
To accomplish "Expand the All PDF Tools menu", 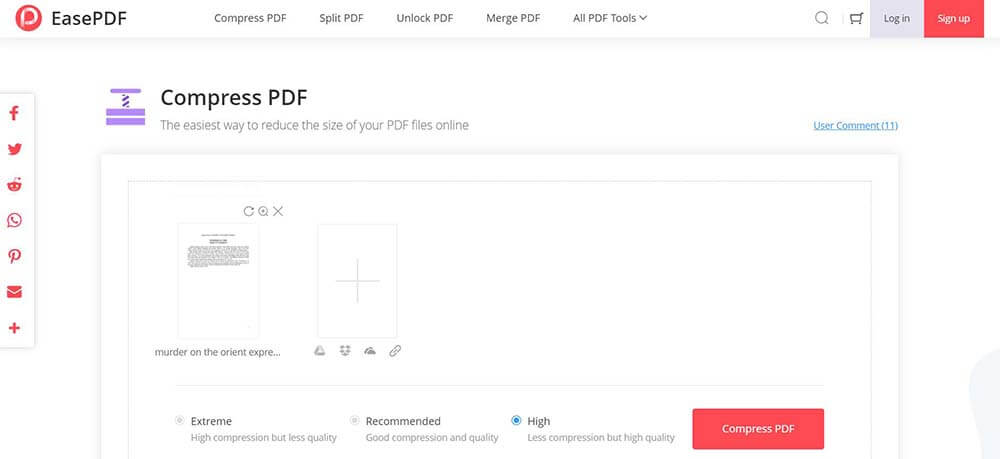I will [x=610, y=18].
